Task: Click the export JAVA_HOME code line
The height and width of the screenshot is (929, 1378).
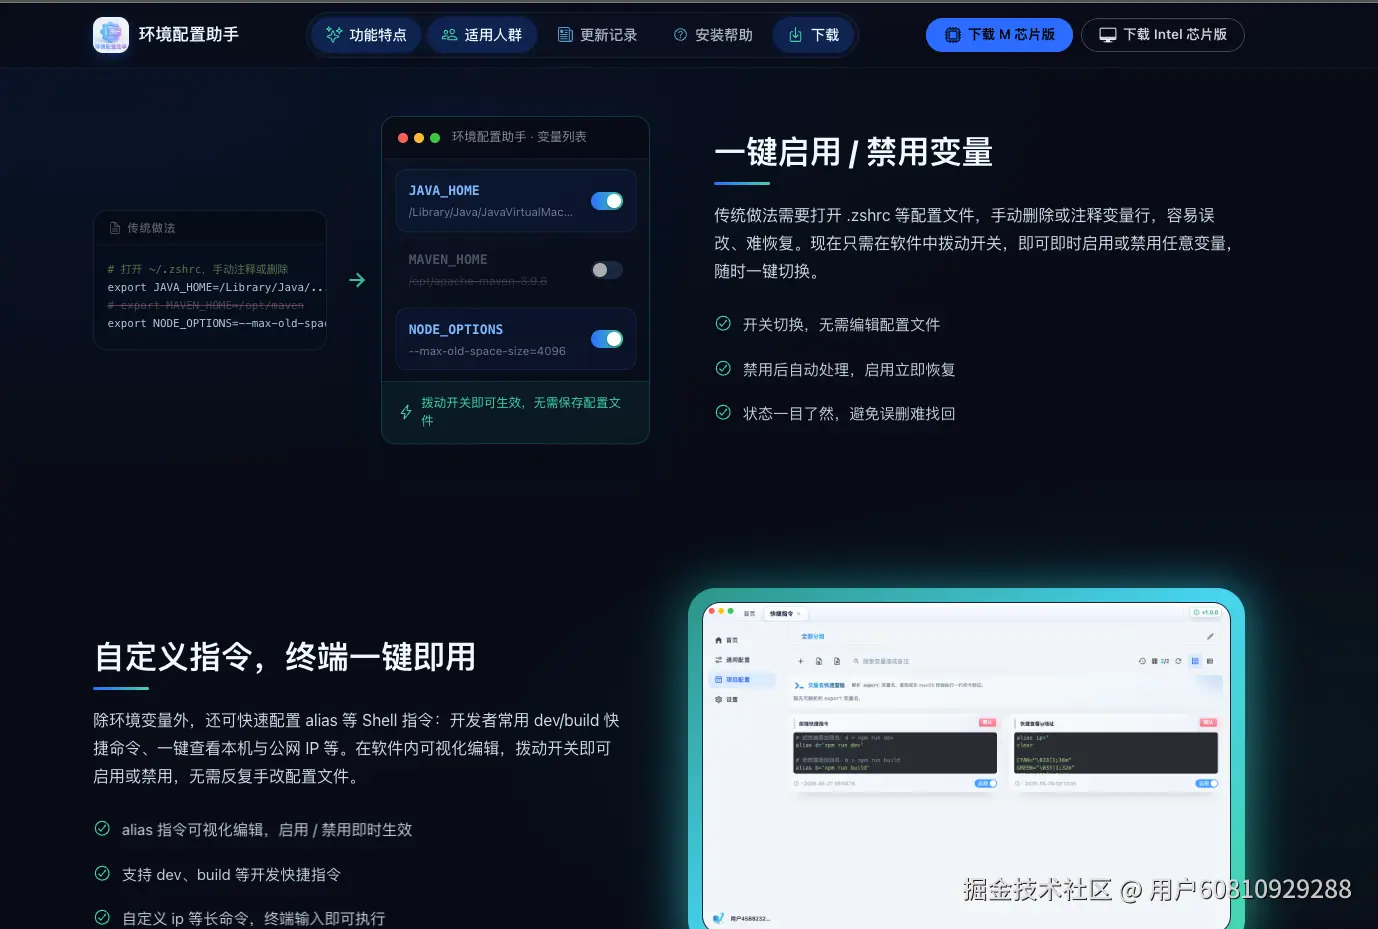Action: tap(216, 287)
